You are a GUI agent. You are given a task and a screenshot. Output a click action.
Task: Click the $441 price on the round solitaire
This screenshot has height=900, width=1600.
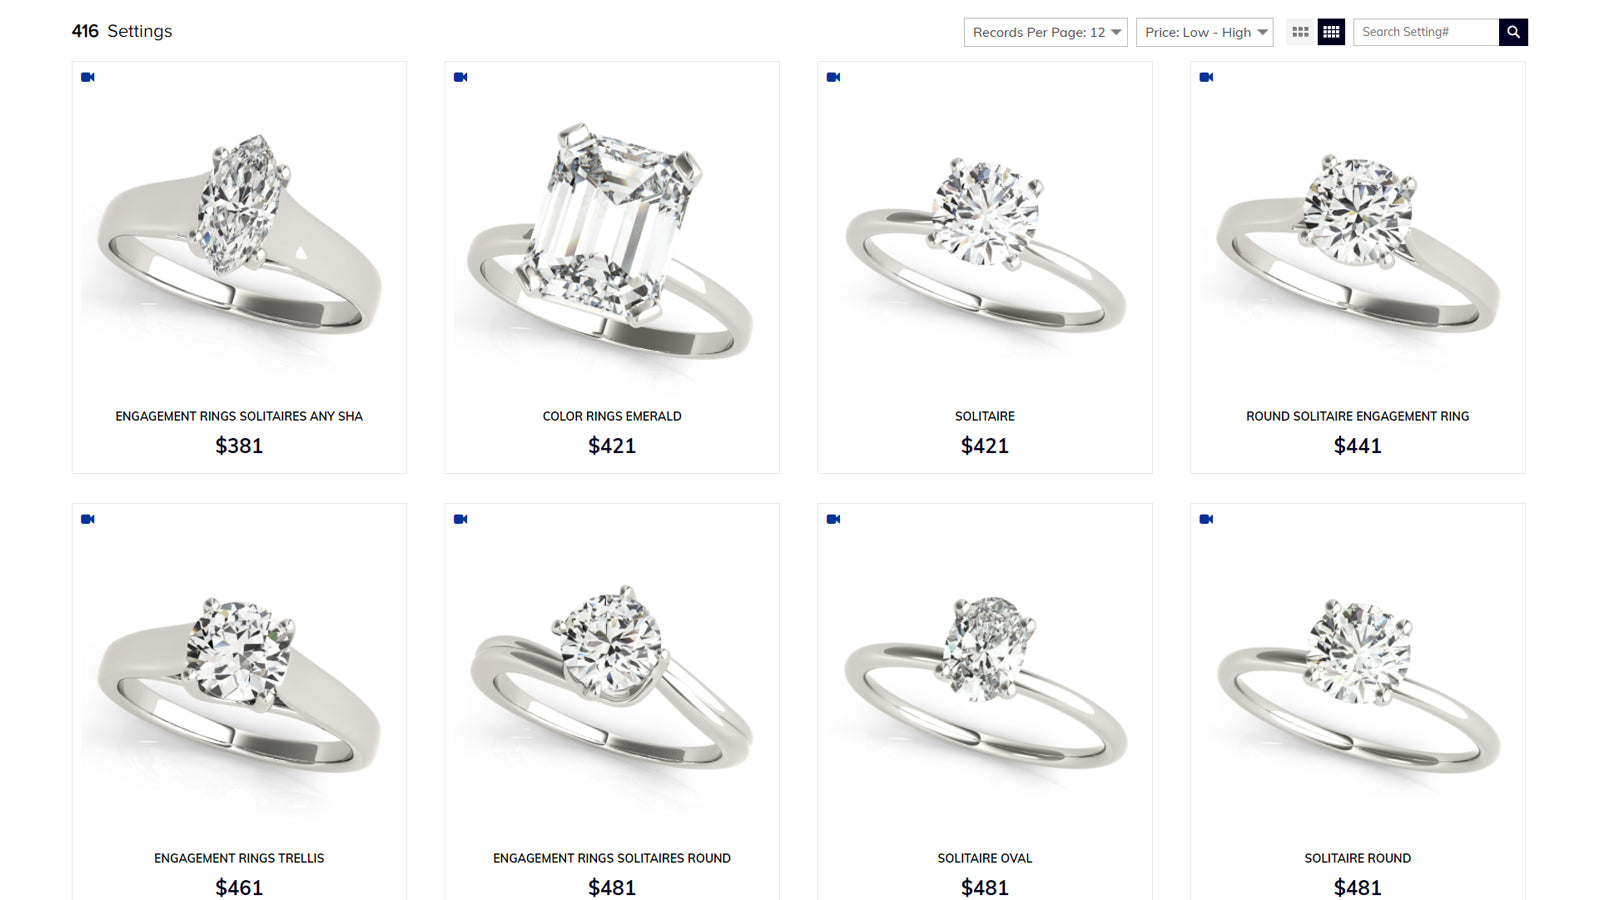[1358, 446]
